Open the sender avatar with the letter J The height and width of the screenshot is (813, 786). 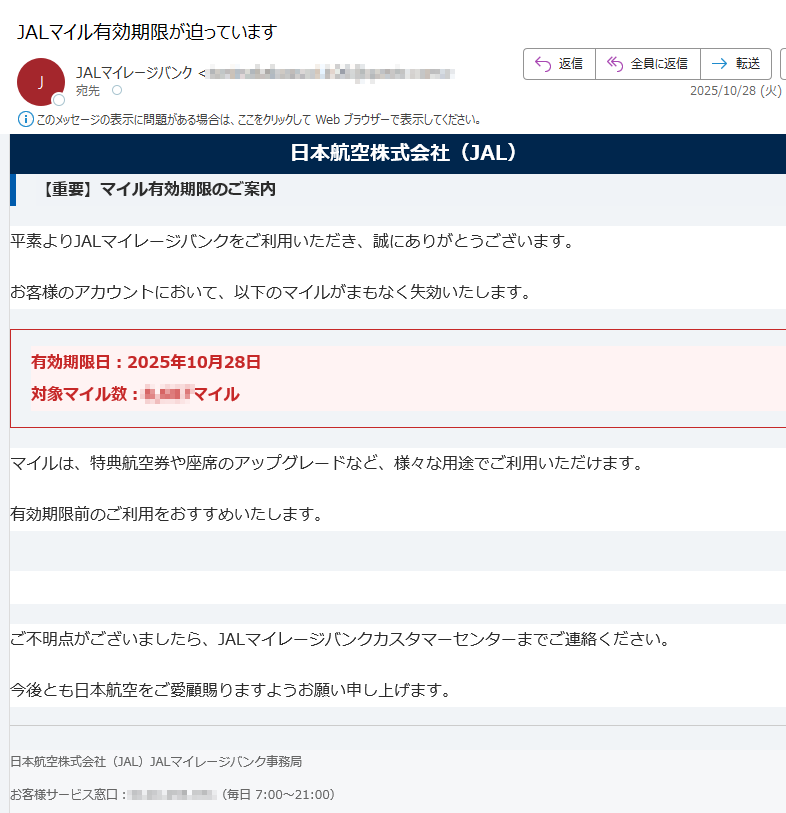coord(41,82)
